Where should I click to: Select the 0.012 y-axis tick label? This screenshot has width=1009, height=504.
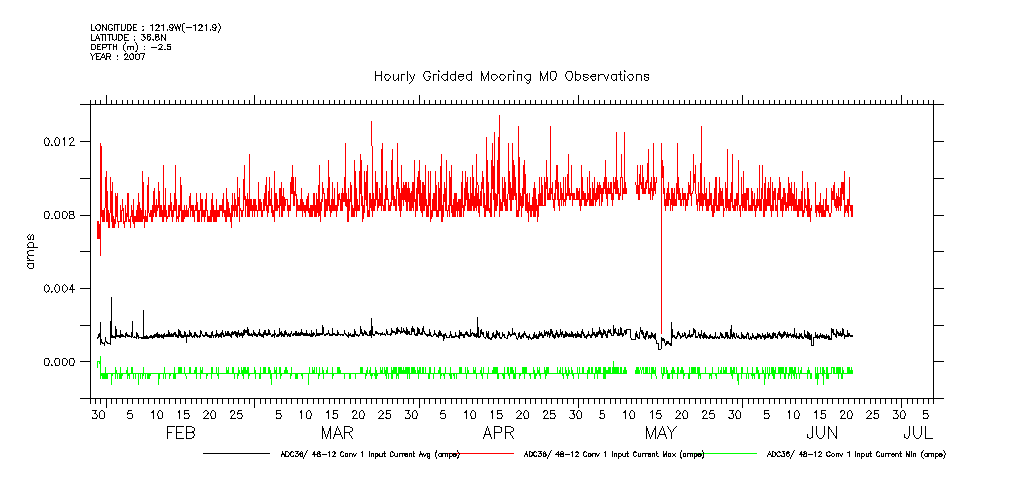pyautogui.click(x=58, y=141)
